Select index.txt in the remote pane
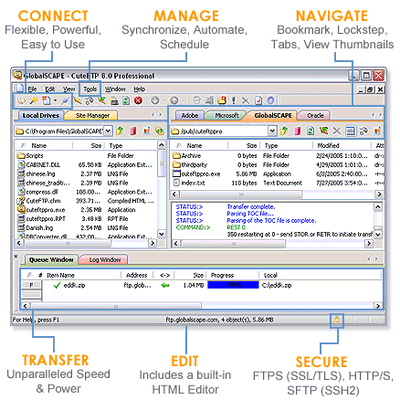 point(189,183)
